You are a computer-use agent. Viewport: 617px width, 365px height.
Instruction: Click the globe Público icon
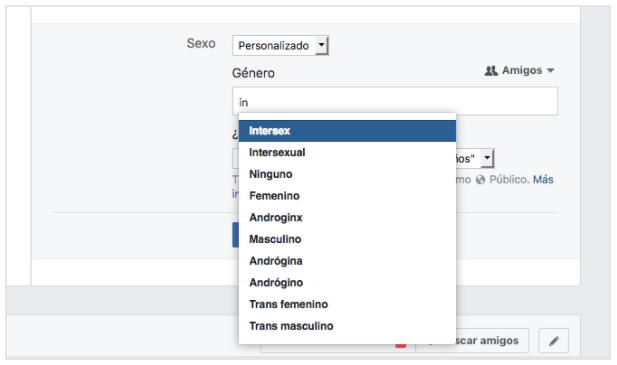(480, 180)
